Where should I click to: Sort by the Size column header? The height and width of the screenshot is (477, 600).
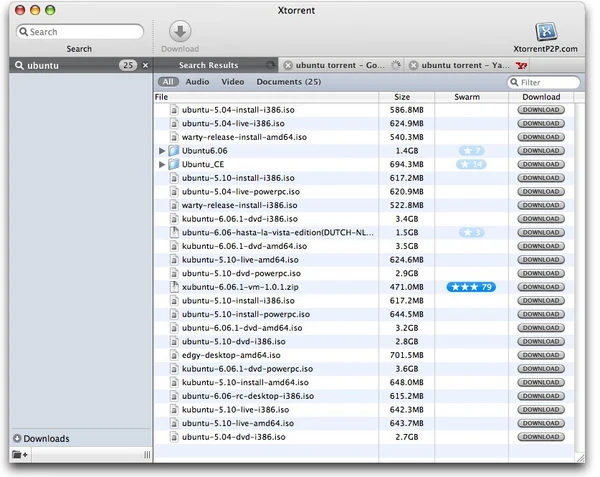tap(406, 97)
